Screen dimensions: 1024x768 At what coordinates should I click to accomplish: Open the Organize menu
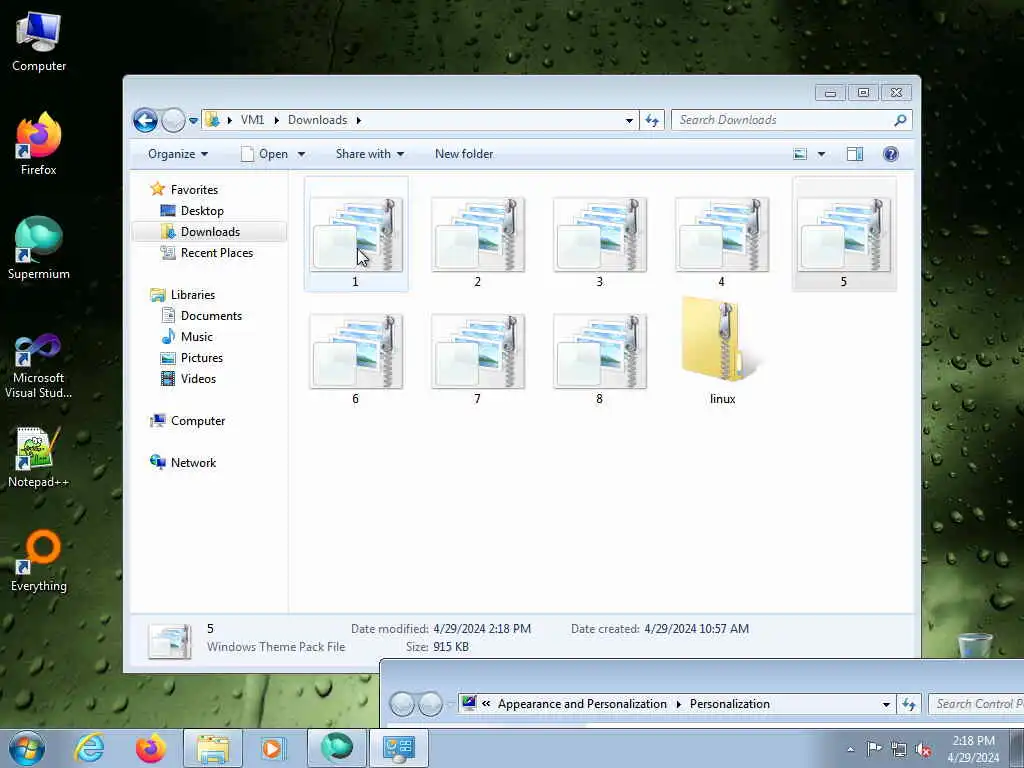point(178,154)
